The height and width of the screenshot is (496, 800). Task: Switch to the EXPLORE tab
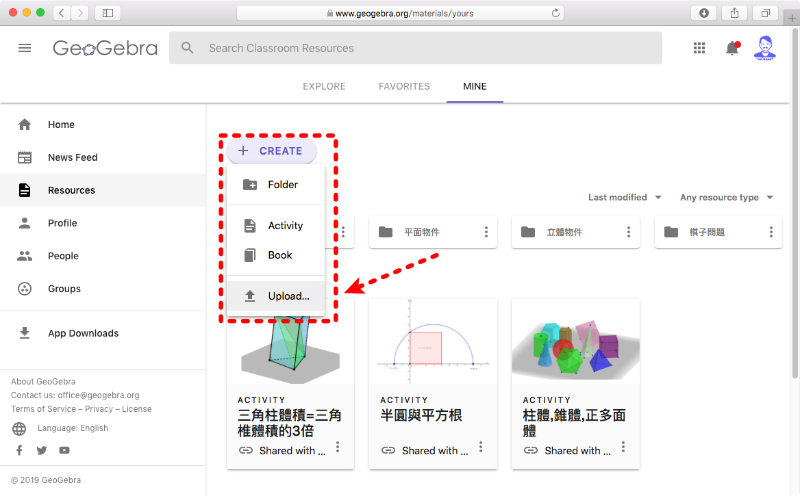coord(324,86)
